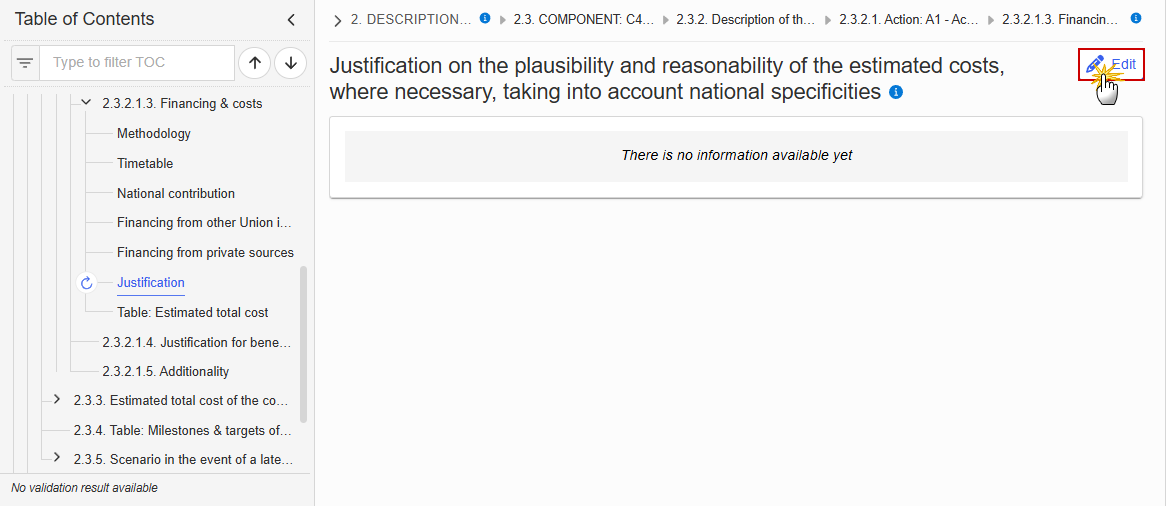1166x506 pixels.
Task: Select Table: Estimated total cost
Action: pos(193,313)
